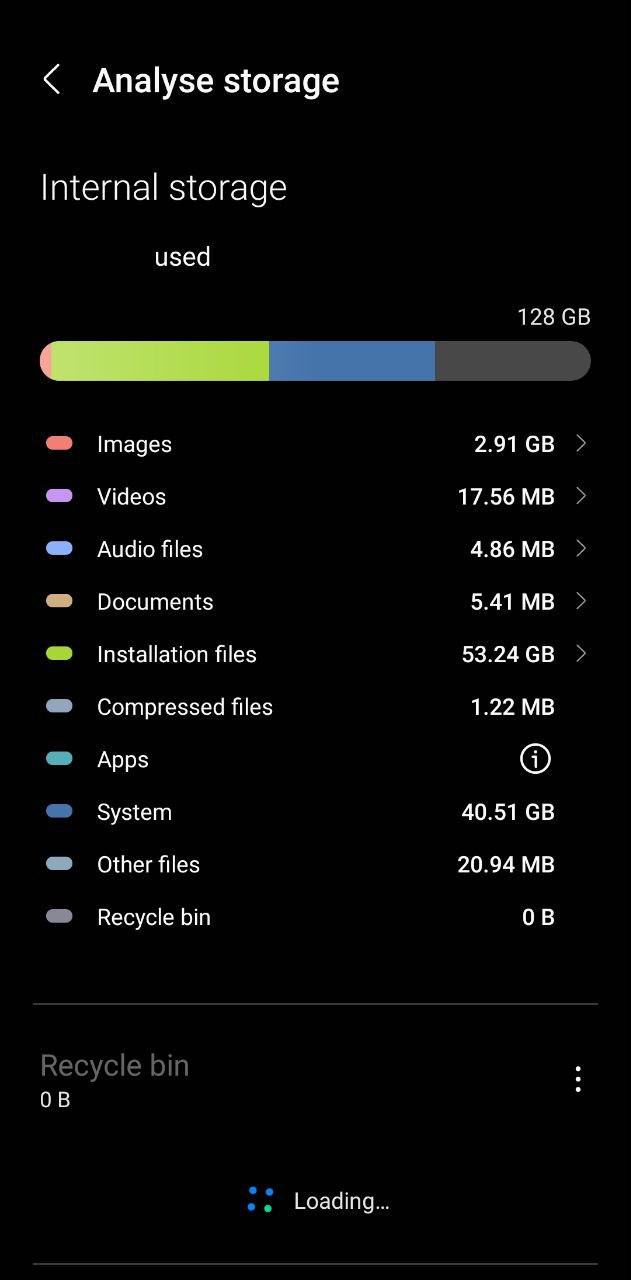Open Apps info icon
Image resolution: width=631 pixels, height=1280 pixels.
pos(535,759)
